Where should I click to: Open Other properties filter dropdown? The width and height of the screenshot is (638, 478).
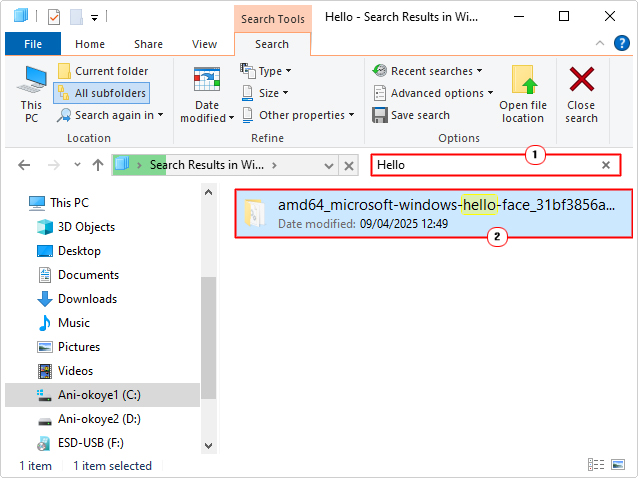298,115
